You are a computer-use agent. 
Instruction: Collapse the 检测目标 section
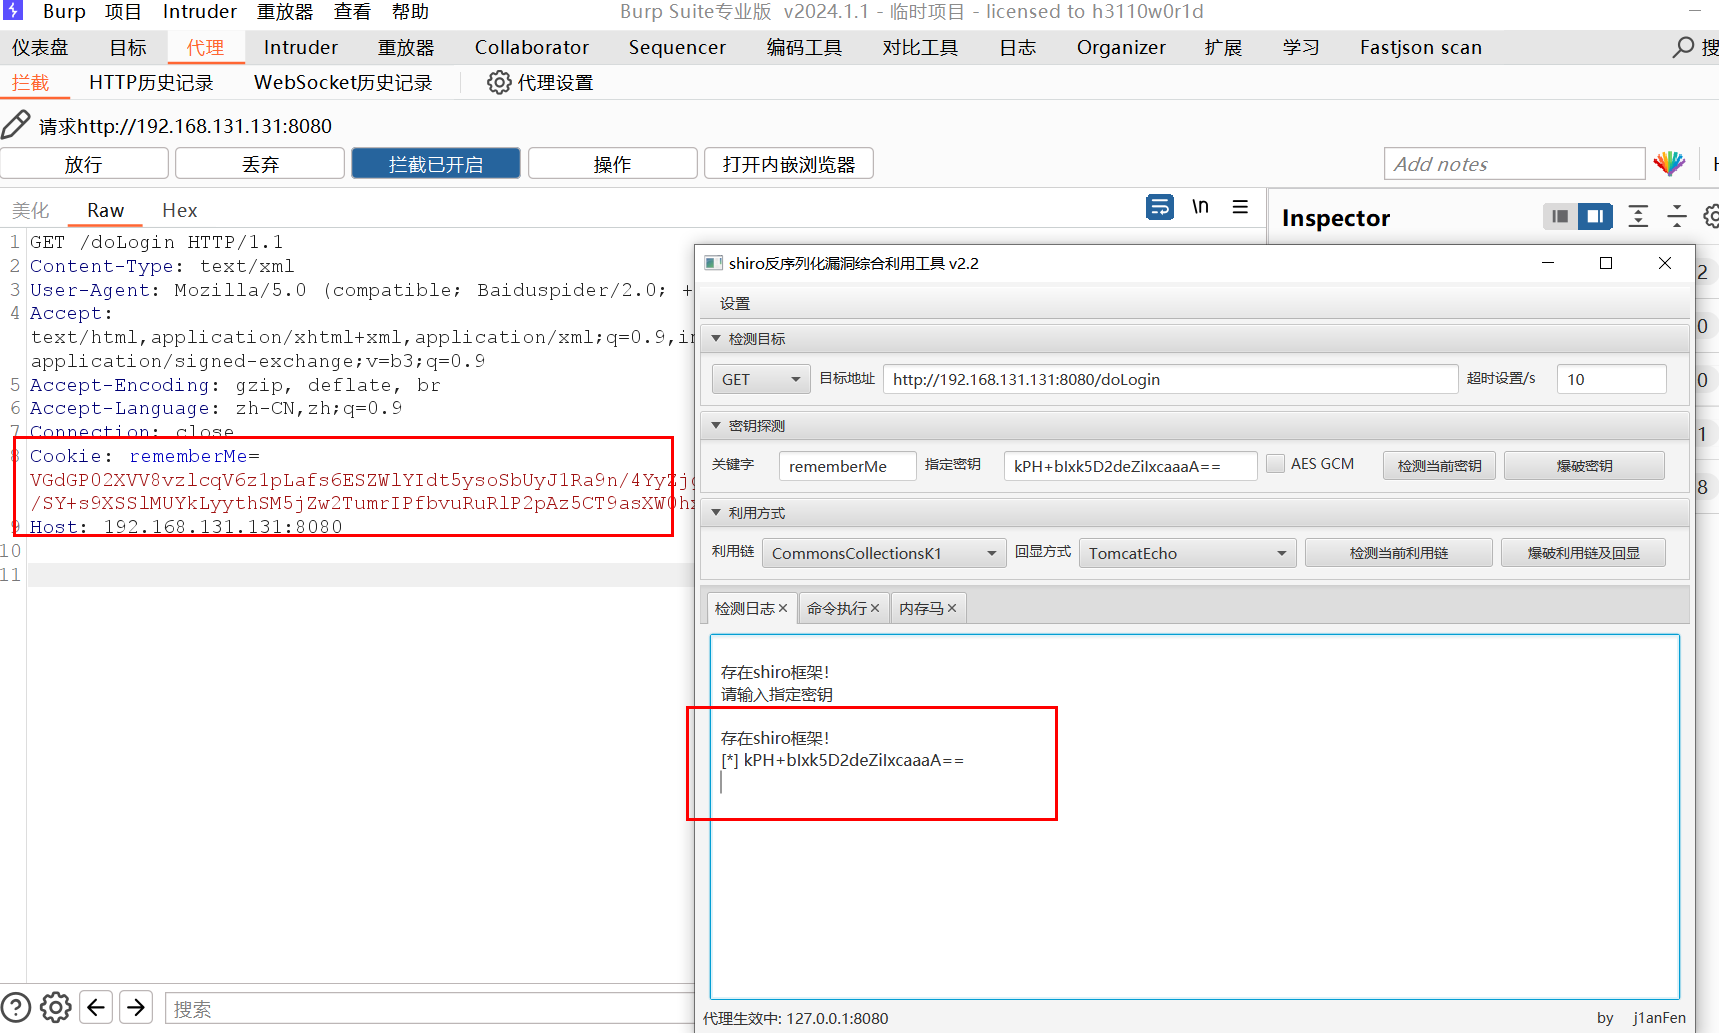pyautogui.click(x=716, y=339)
